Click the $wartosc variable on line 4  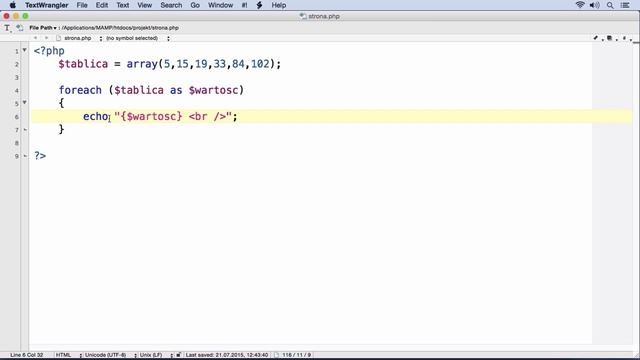click(213, 90)
